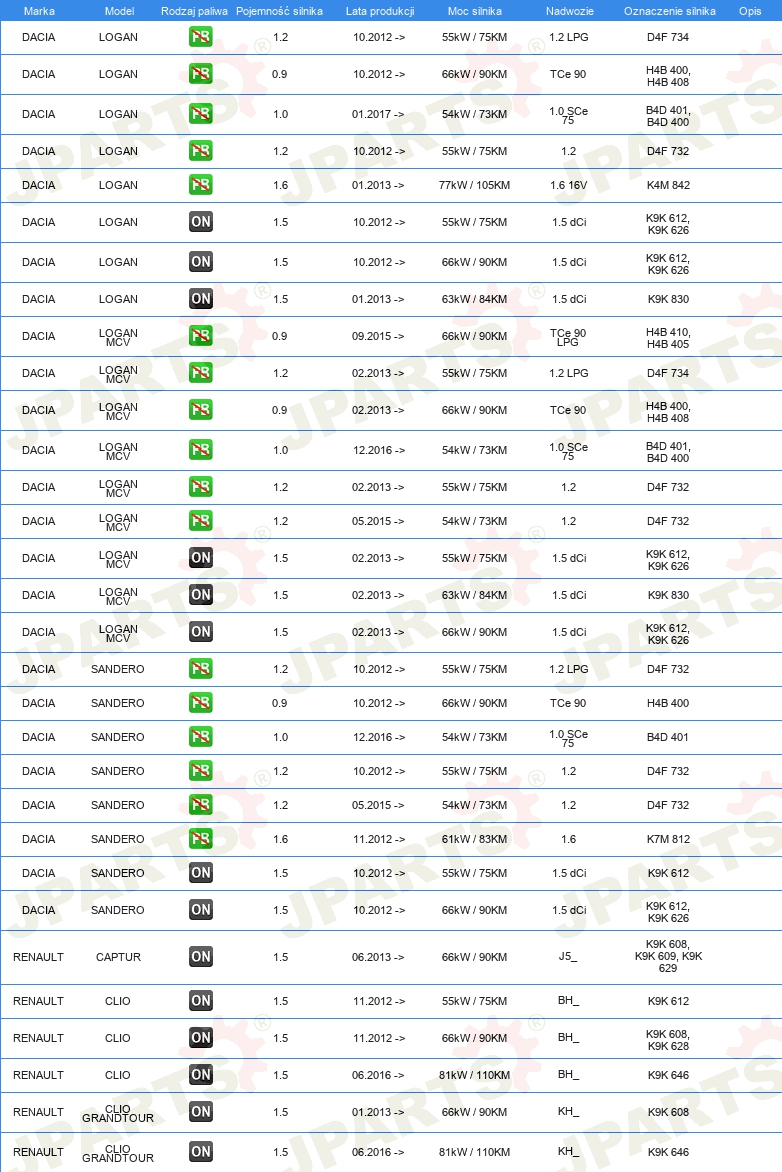Image resolution: width=782 pixels, height=1172 pixels.
Task: Click engine code K4M 842
Action: coord(668,185)
